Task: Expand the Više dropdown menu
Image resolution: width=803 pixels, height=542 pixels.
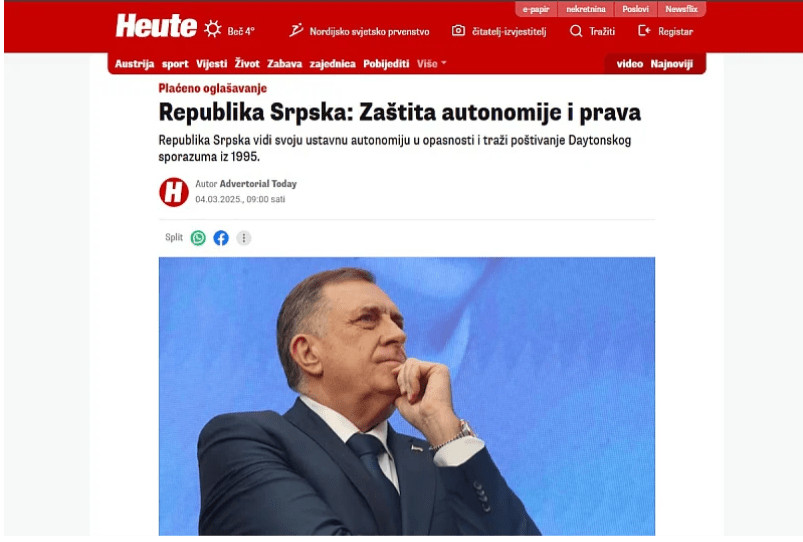Action: (432, 64)
